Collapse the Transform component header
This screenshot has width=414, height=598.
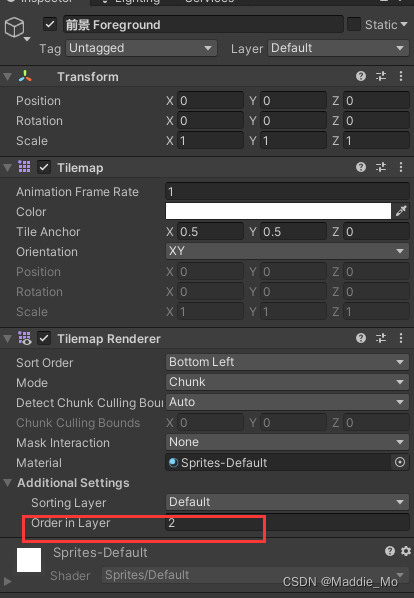7,77
